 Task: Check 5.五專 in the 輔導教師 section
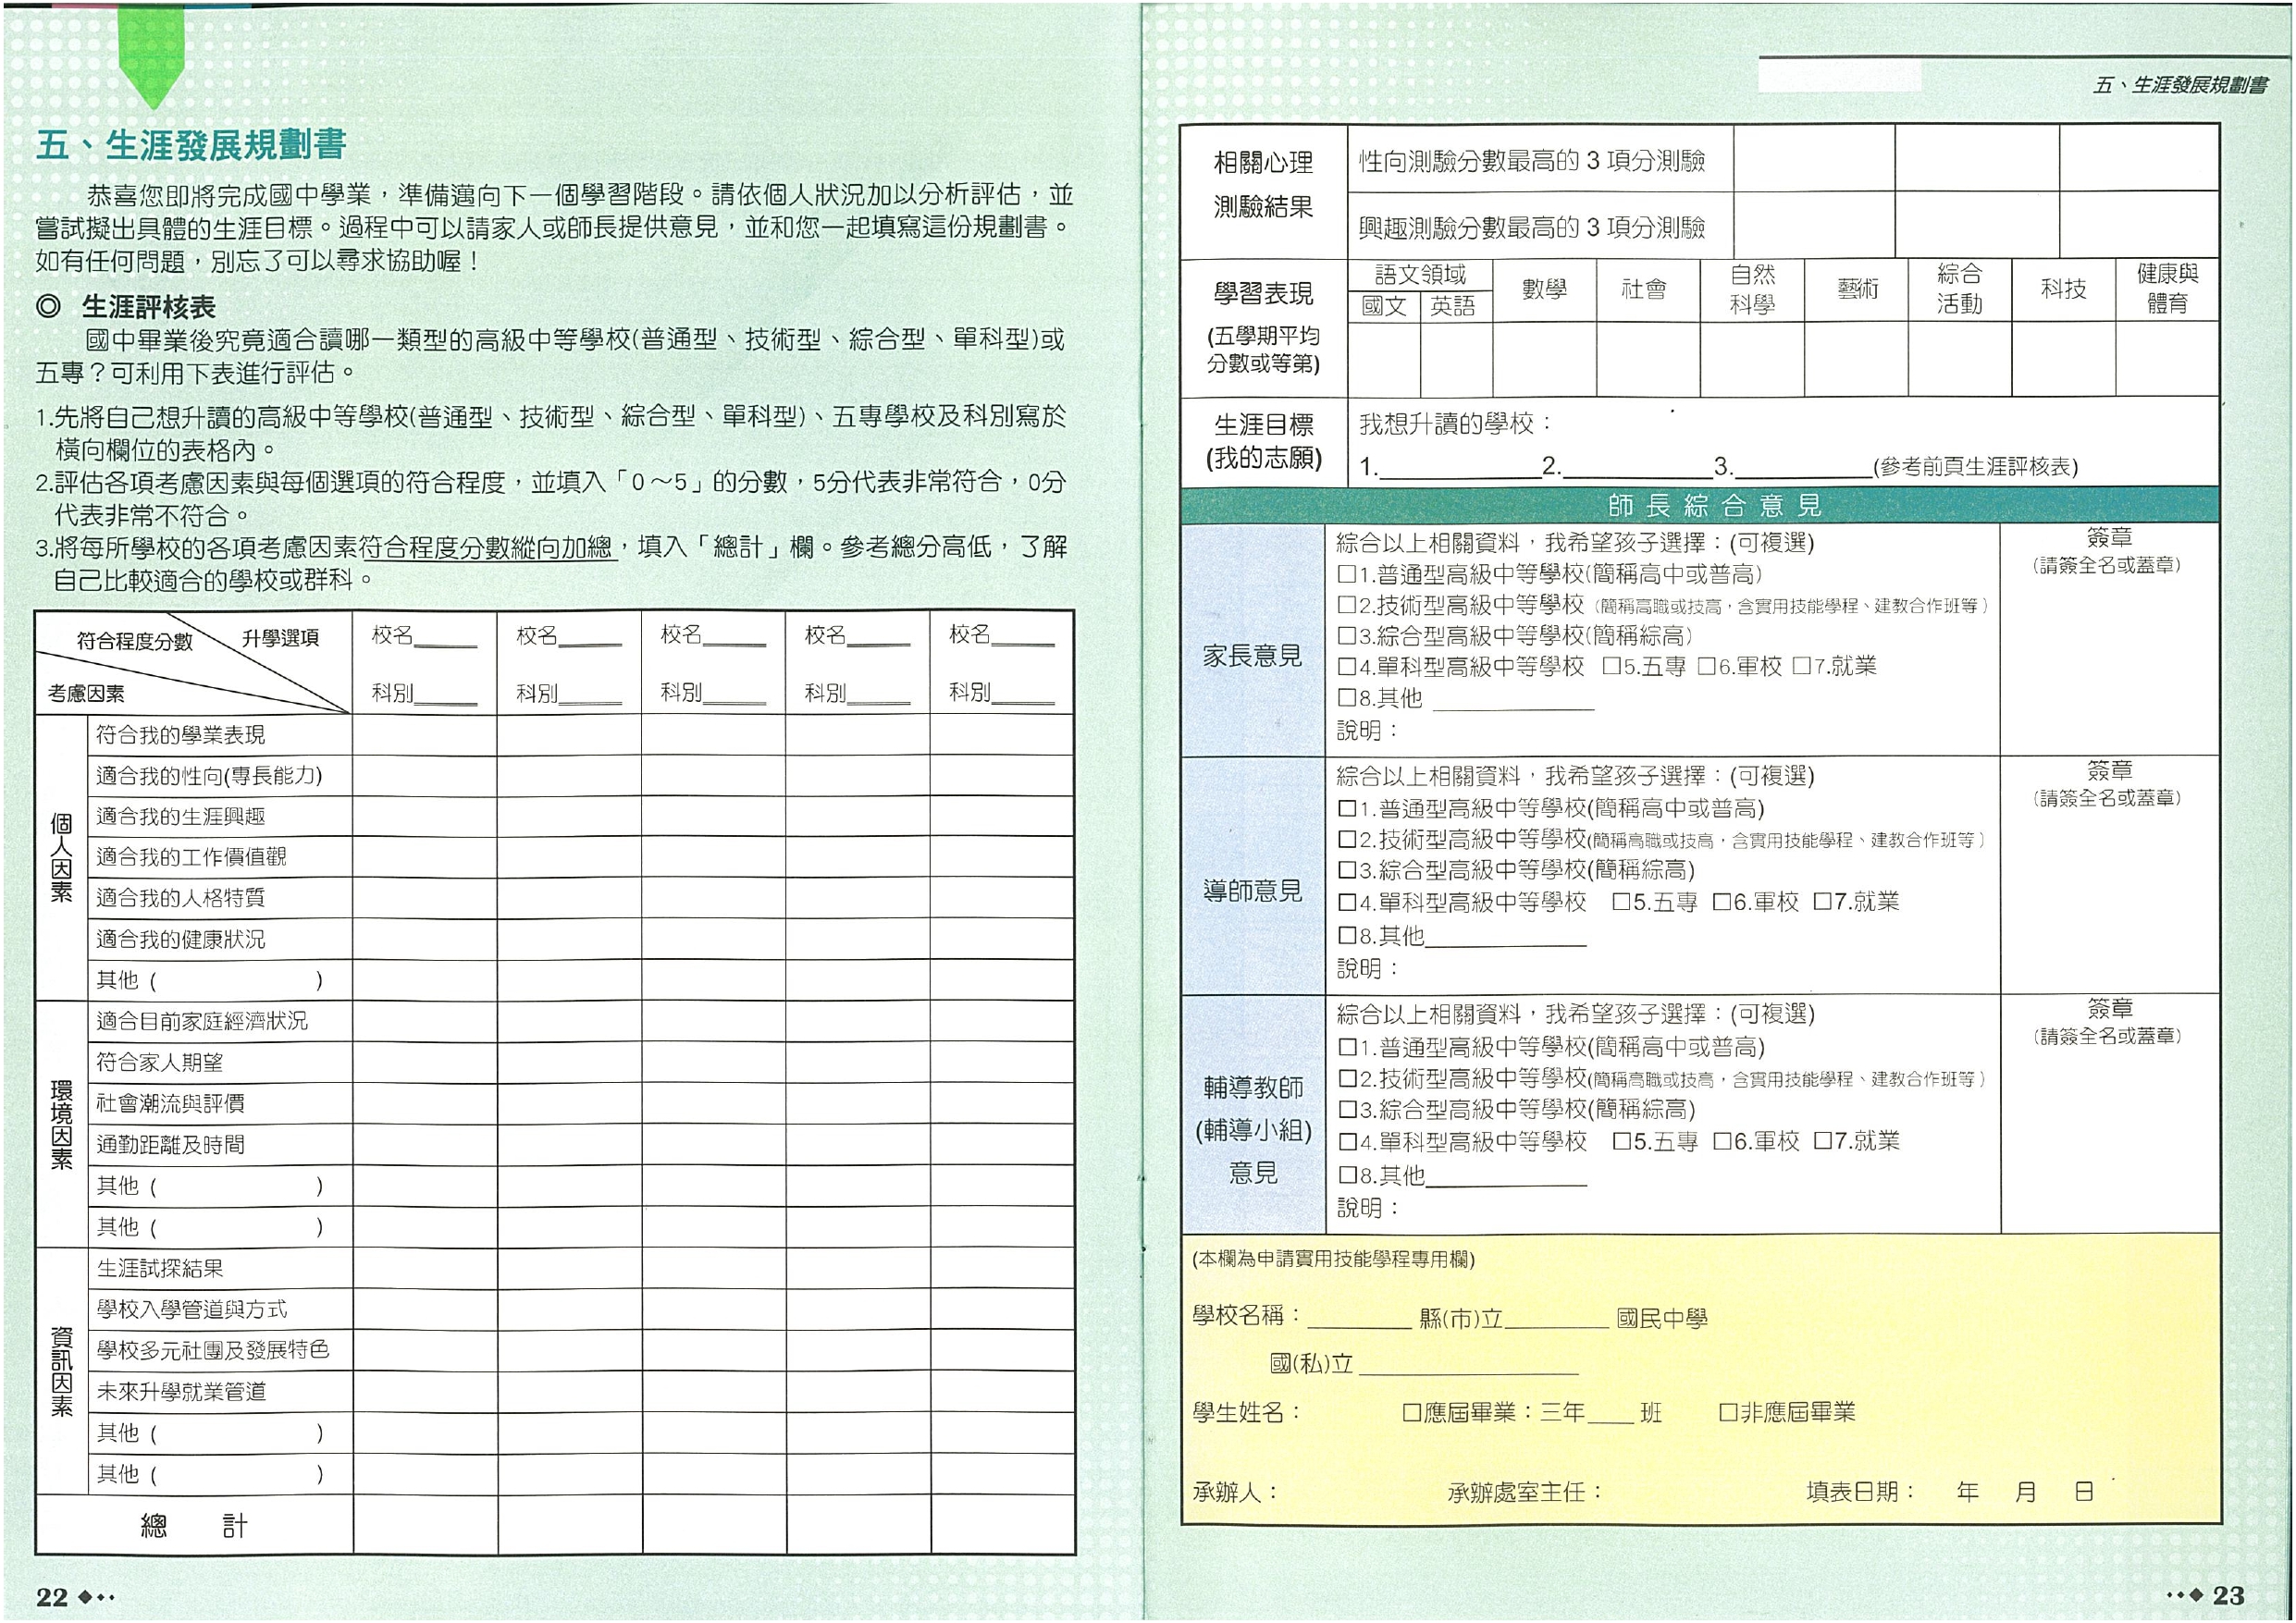tap(1622, 1142)
